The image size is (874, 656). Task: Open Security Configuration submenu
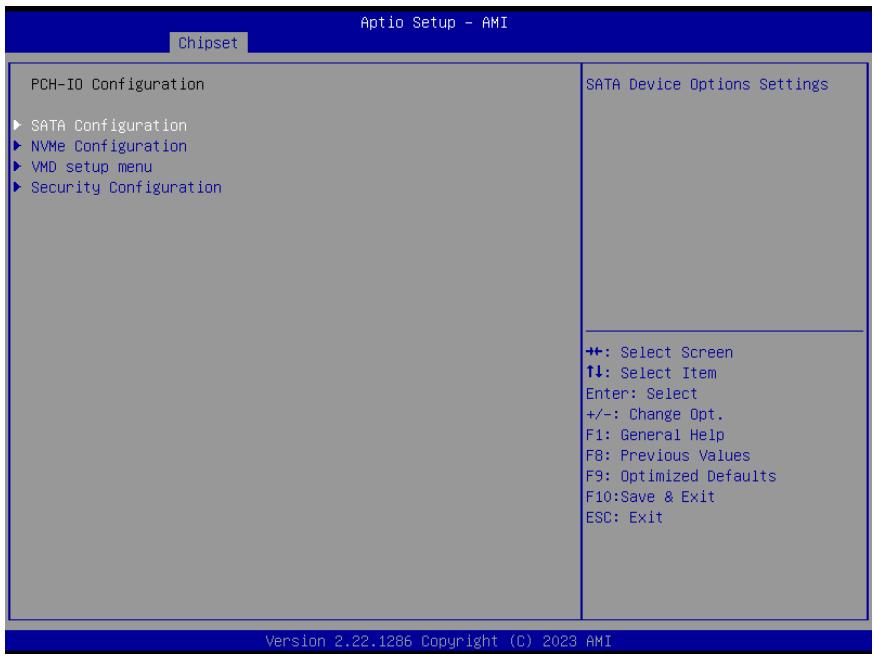pyautogui.click(x=126, y=187)
